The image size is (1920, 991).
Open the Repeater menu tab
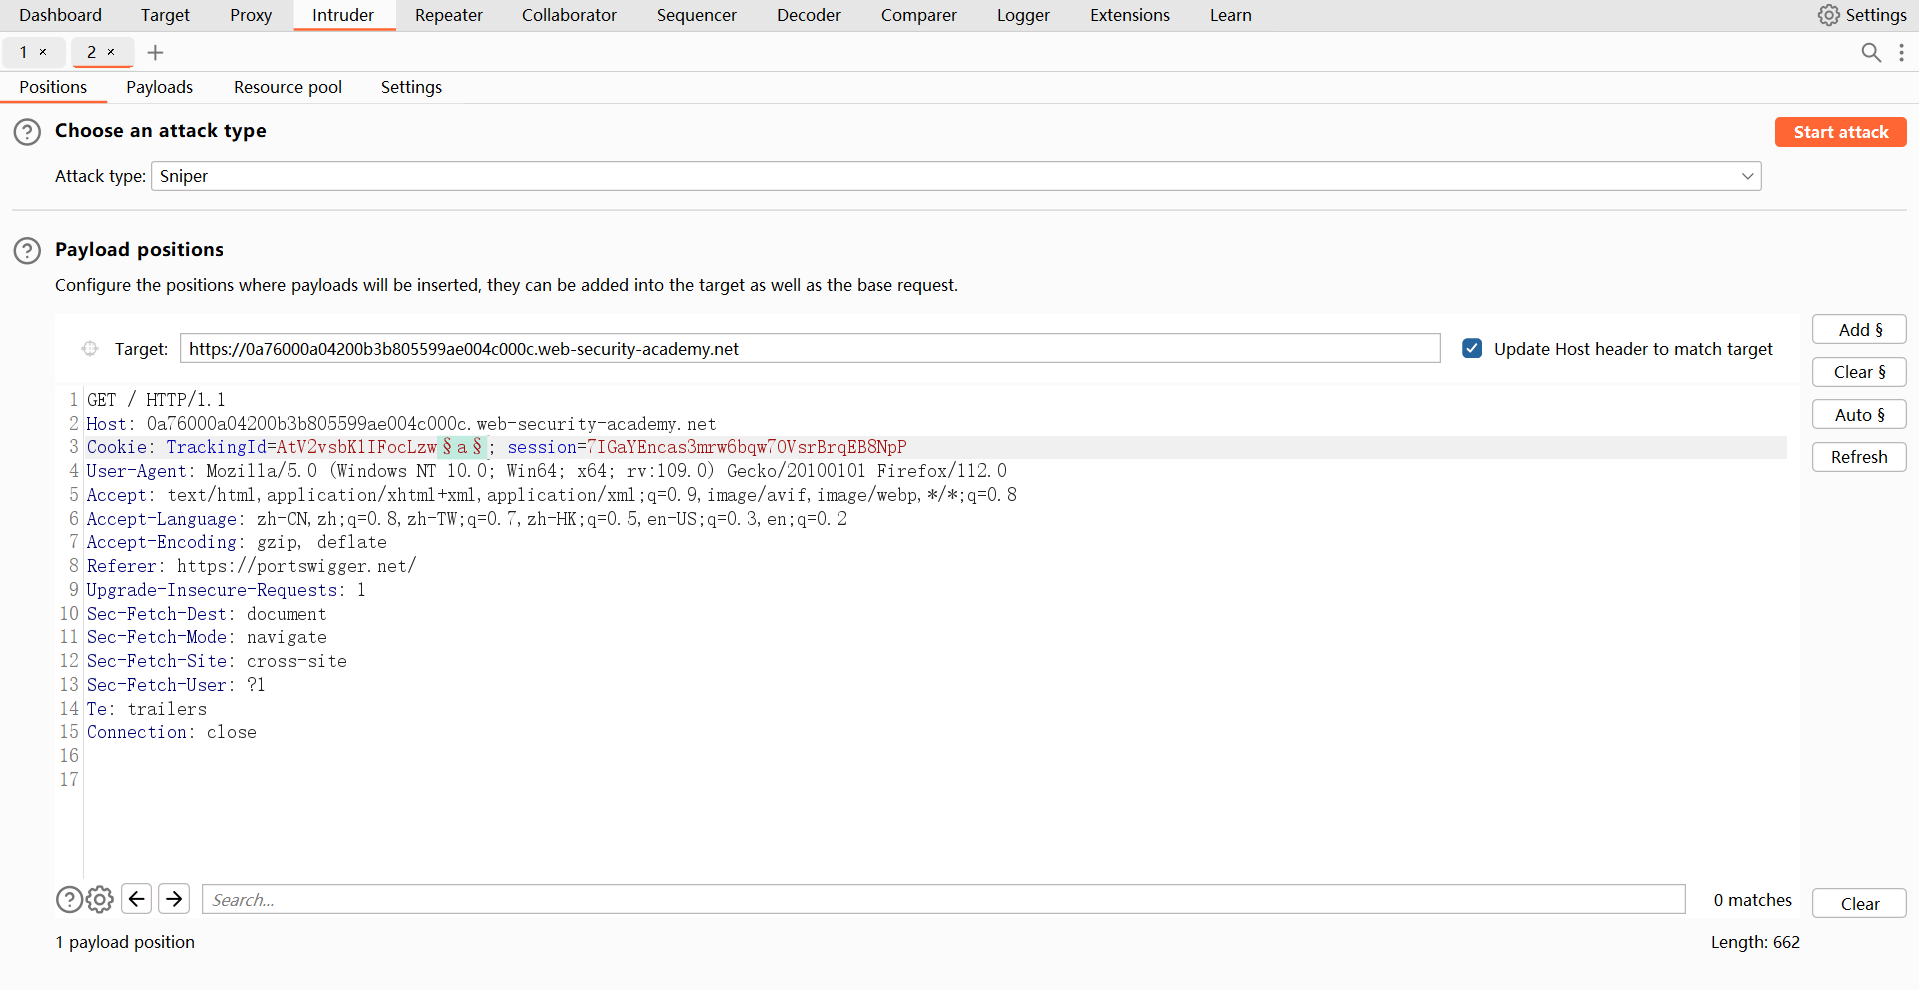(448, 15)
